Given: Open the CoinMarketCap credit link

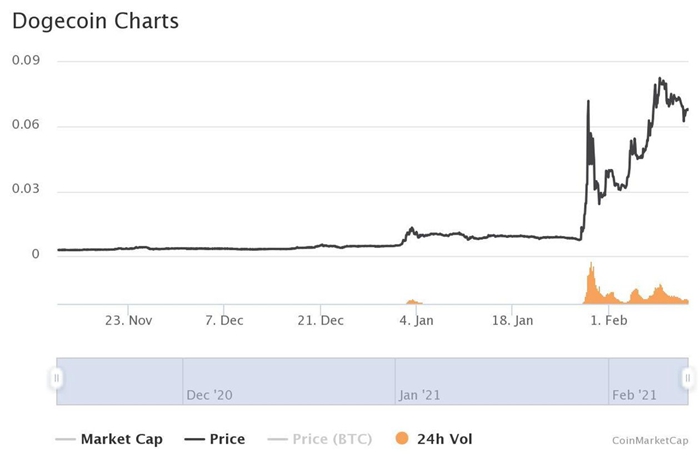Looking at the screenshot, I should [x=650, y=440].
